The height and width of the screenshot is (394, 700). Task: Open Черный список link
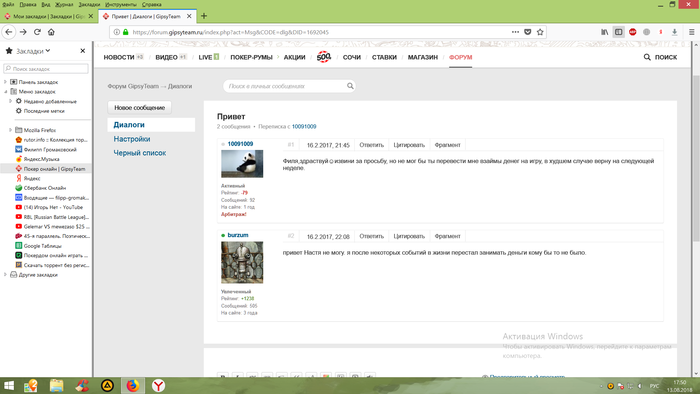pos(140,153)
